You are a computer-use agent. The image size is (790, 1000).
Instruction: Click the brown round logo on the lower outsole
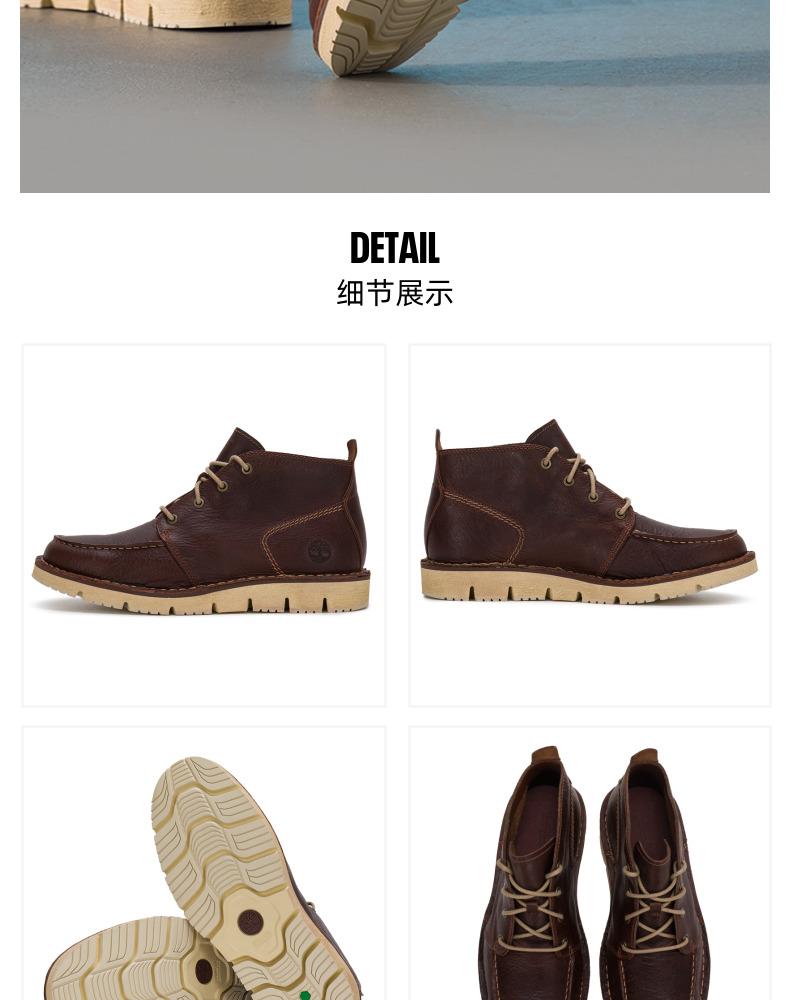pyautogui.click(x=203, y=971)
